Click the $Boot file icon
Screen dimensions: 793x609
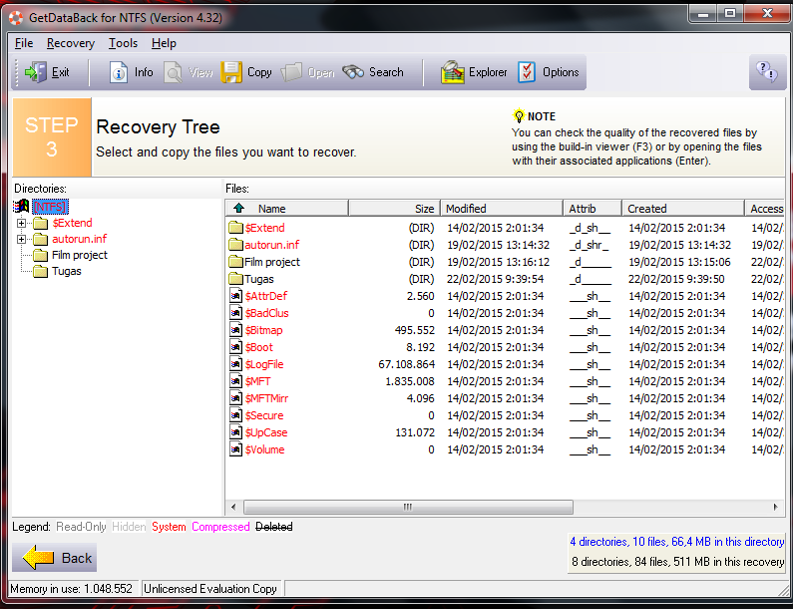236,347
